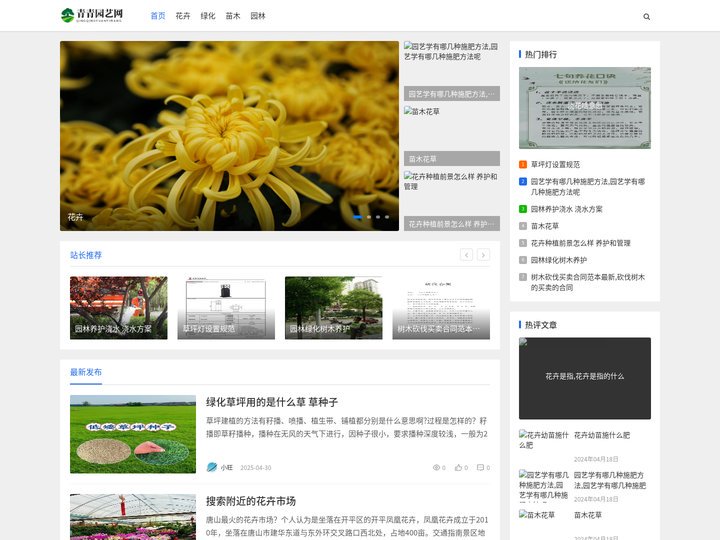This screenshot has height=540, width=720.
Task: Go to next 站长推荐 slide arrow
Action: point(484,255)
